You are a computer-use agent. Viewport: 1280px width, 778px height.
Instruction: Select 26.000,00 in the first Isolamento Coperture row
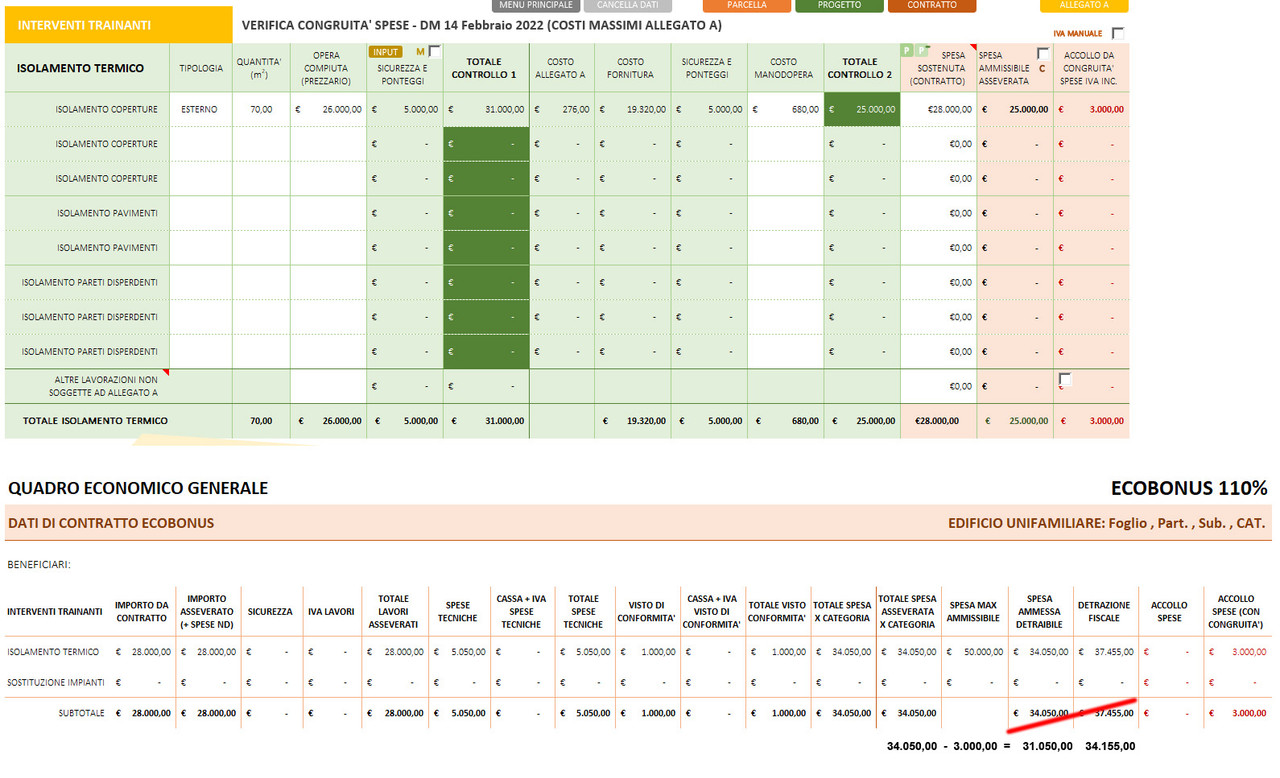click(329, 109)
